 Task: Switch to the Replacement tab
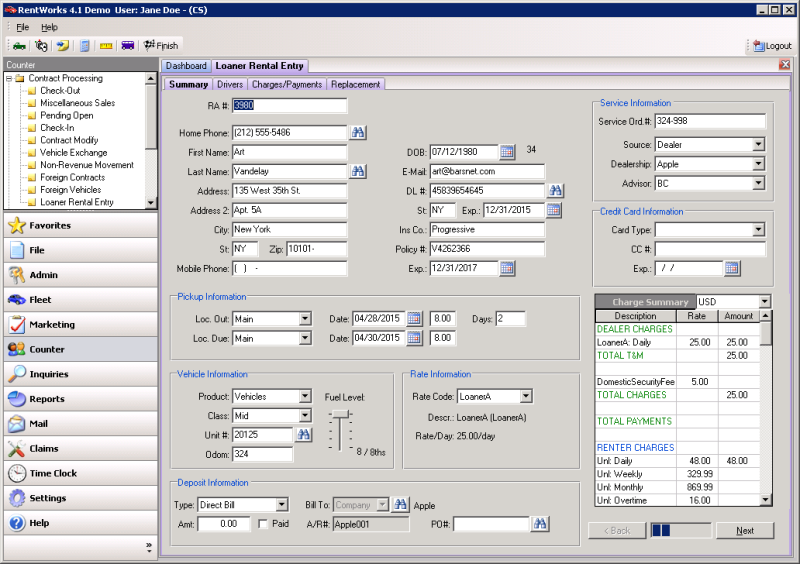tap(355, 84)
